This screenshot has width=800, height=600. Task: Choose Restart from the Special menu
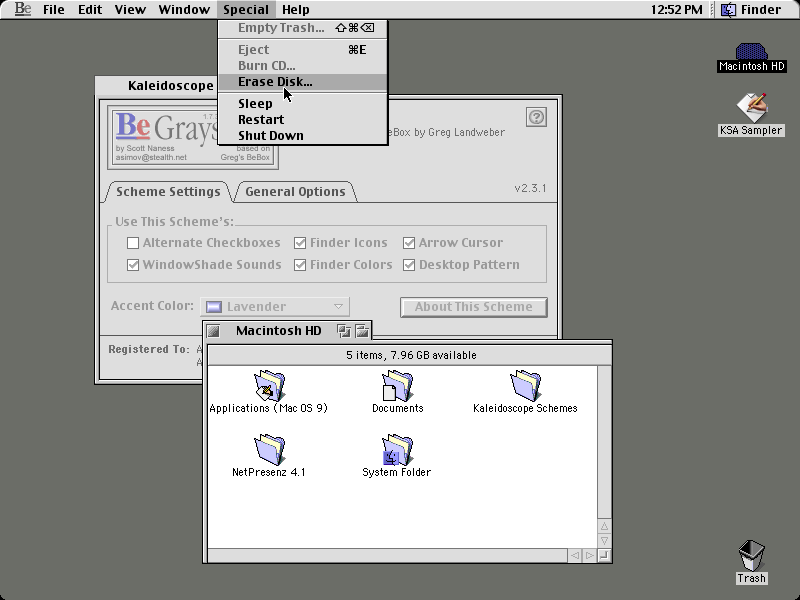point(303,119)
